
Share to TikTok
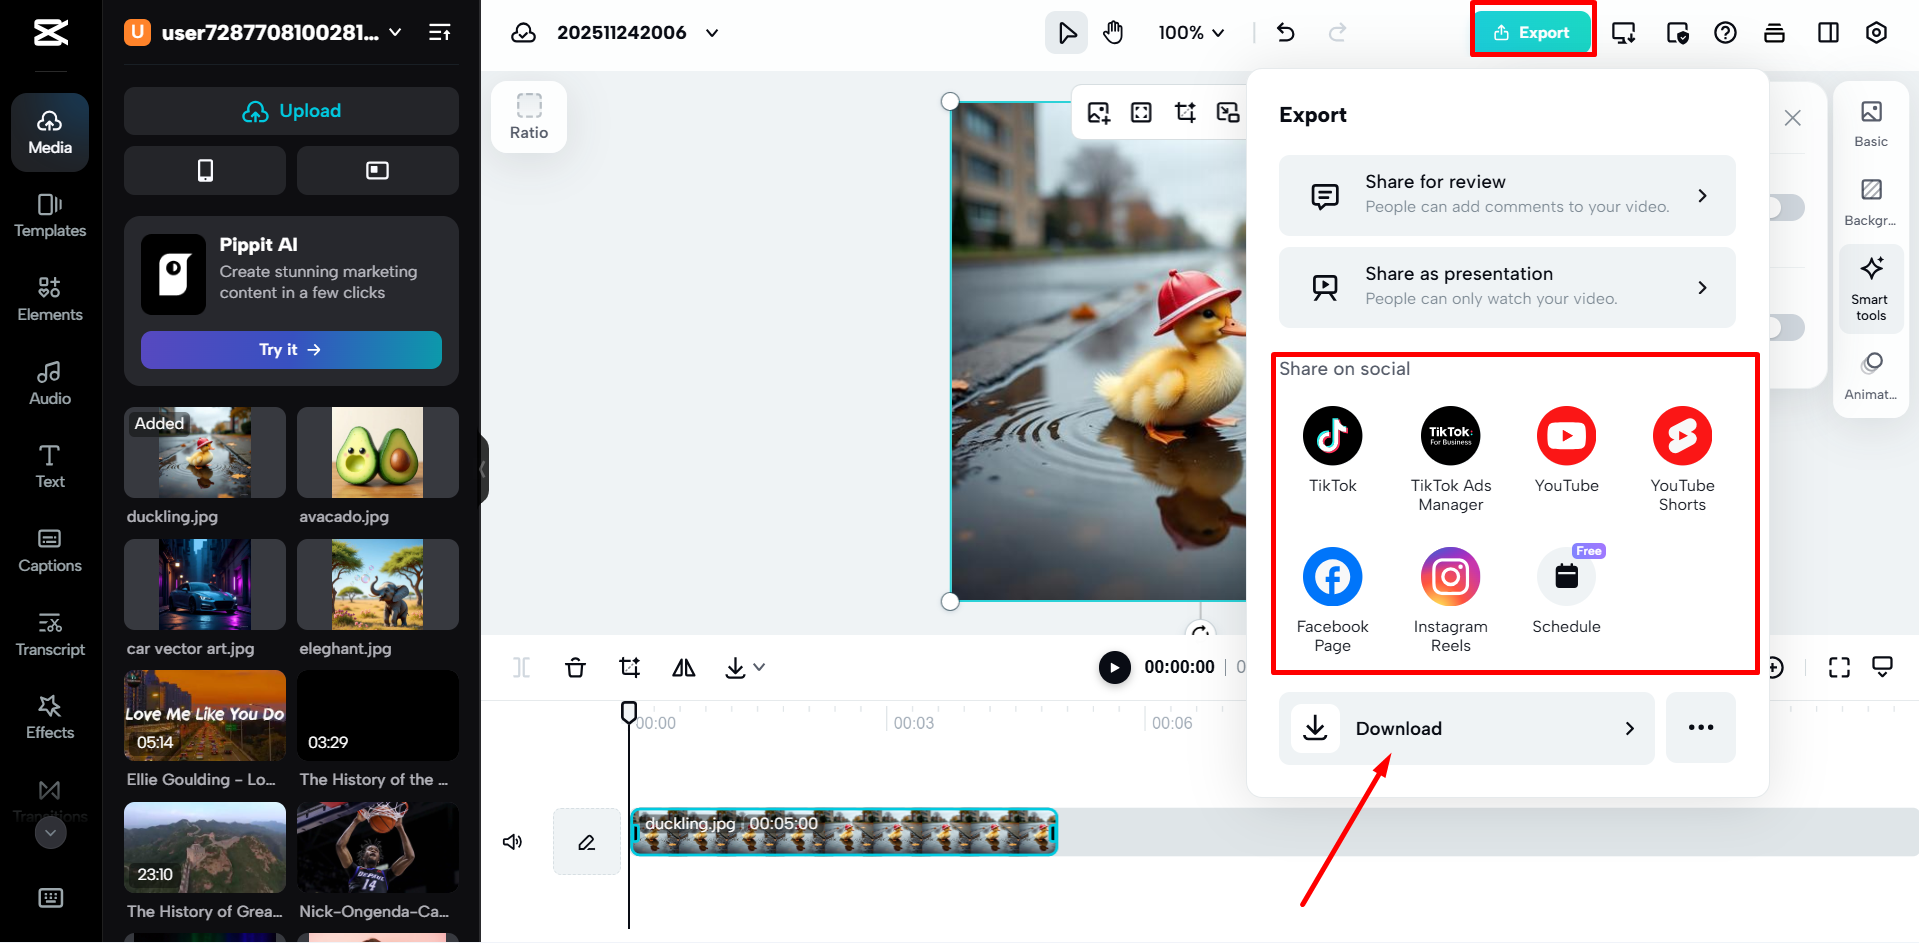(1333, 449)
